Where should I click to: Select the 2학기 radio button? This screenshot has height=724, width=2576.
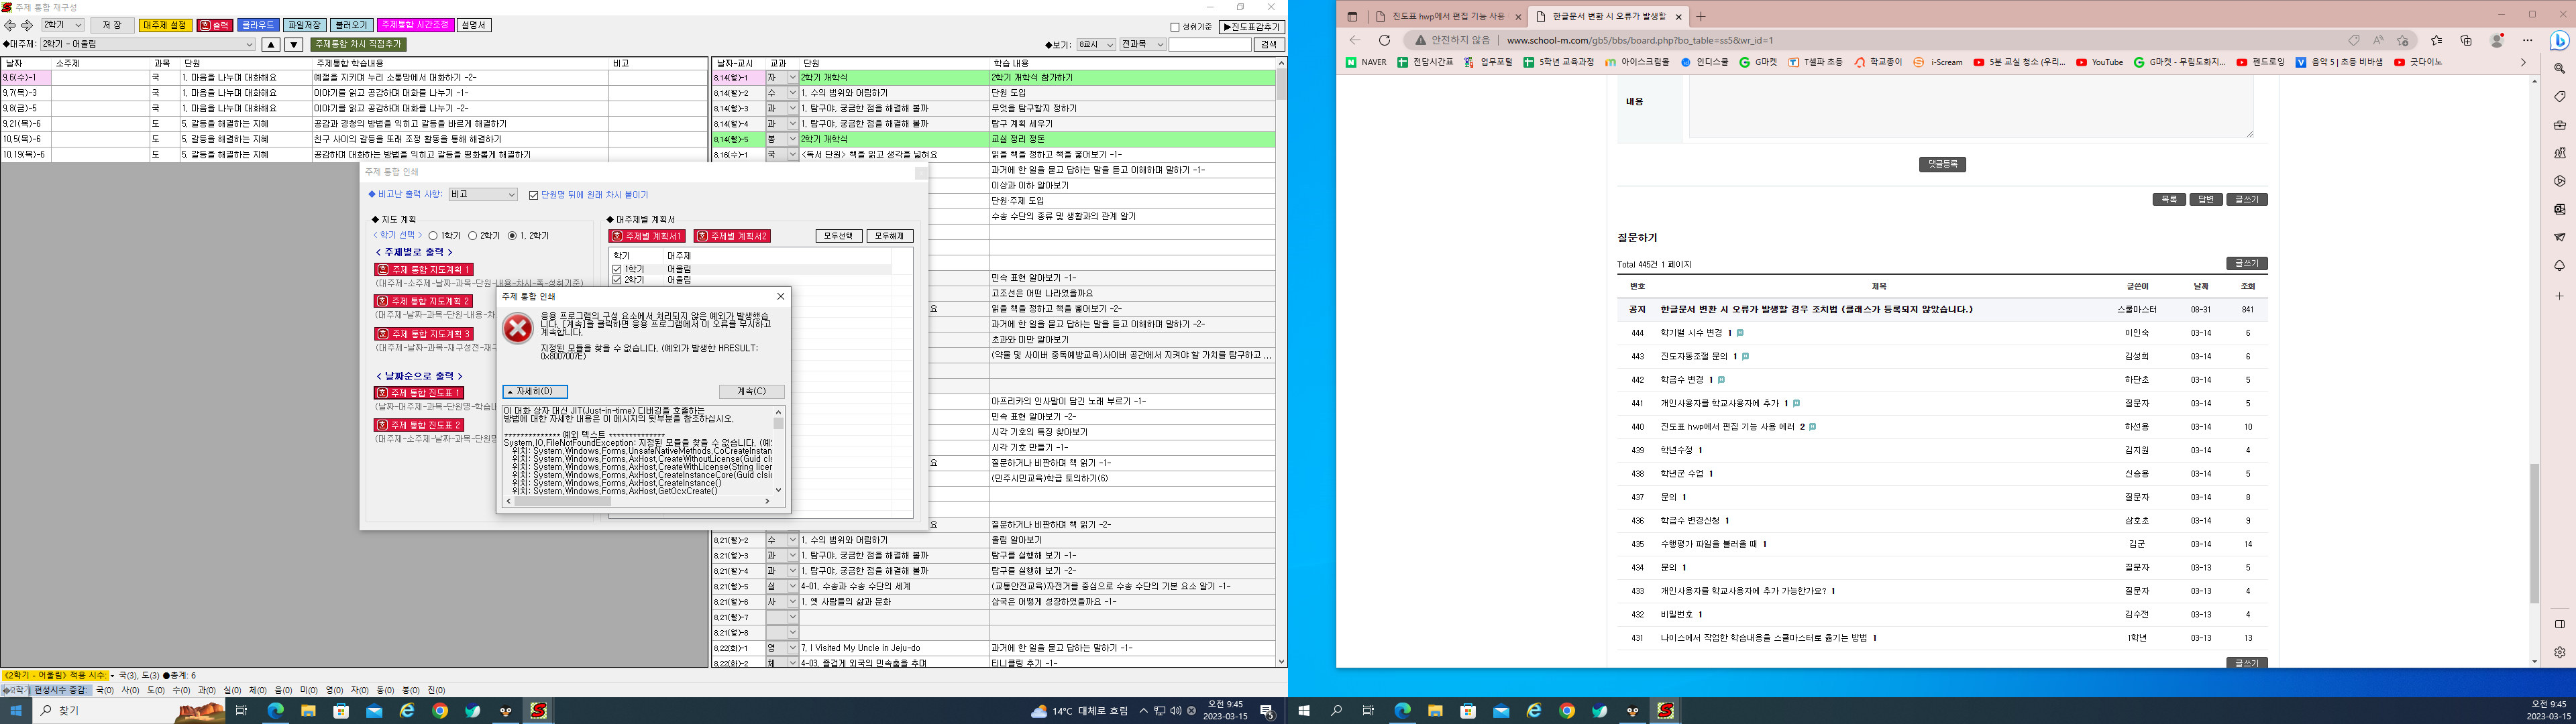click(x=473, y=236)
